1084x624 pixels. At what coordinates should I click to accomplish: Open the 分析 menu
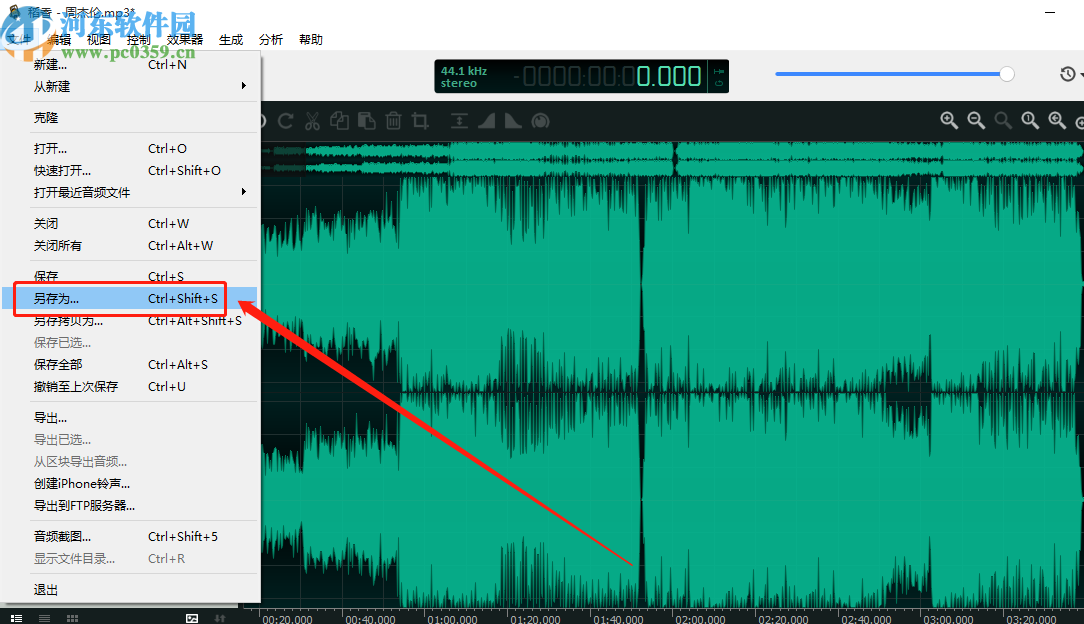tap(271, 39)
